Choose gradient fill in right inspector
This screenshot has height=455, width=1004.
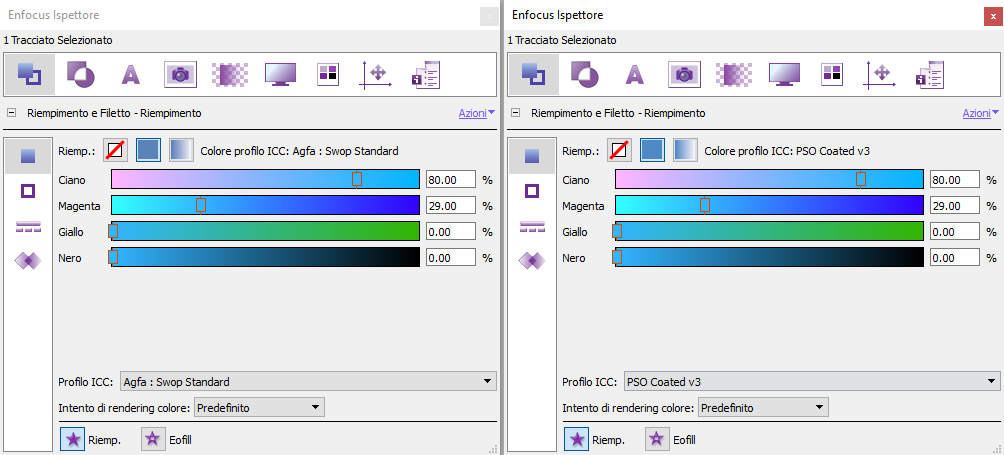[684, 151]
